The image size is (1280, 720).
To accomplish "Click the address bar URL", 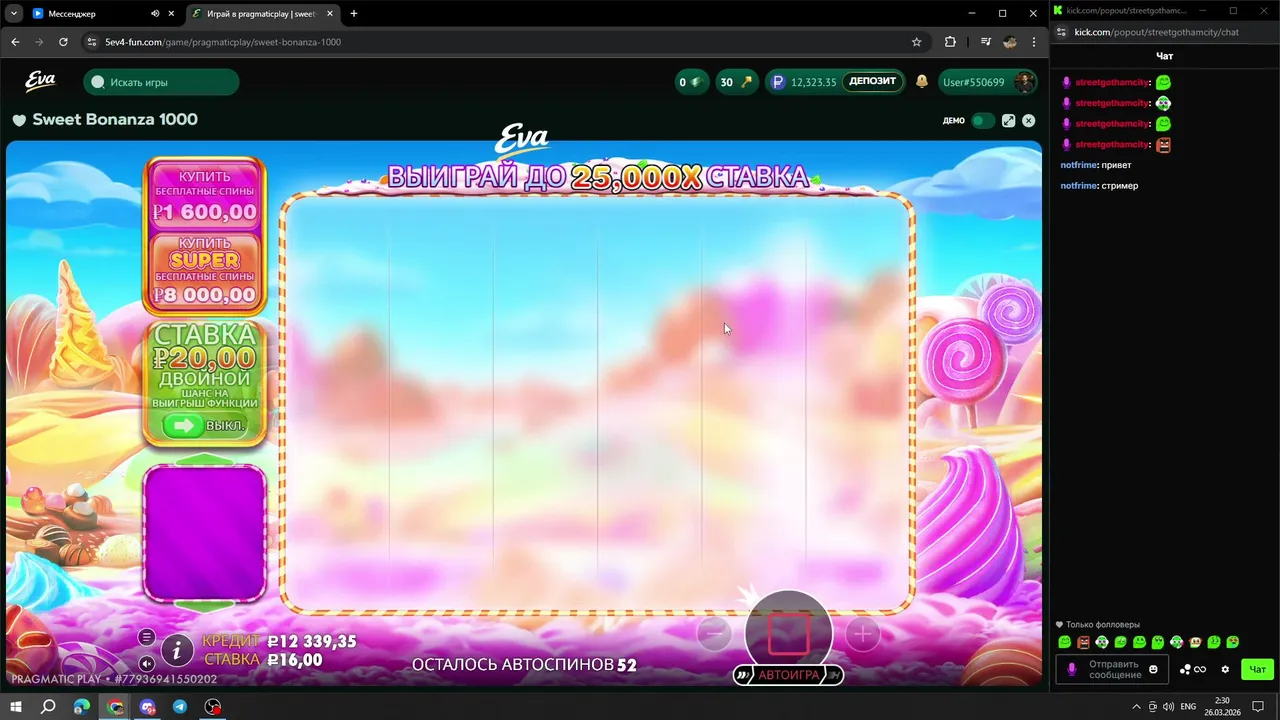I will point(223,42).
